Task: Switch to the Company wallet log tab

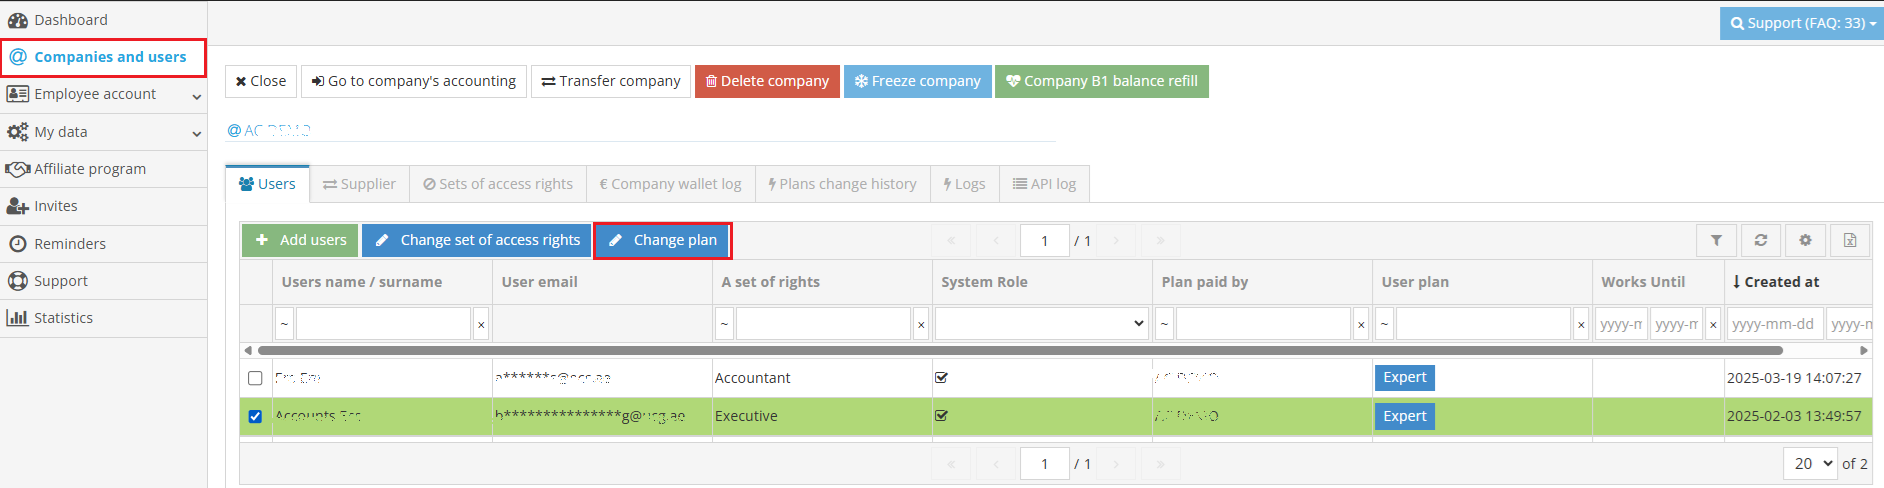Action: tap(670, 184)
